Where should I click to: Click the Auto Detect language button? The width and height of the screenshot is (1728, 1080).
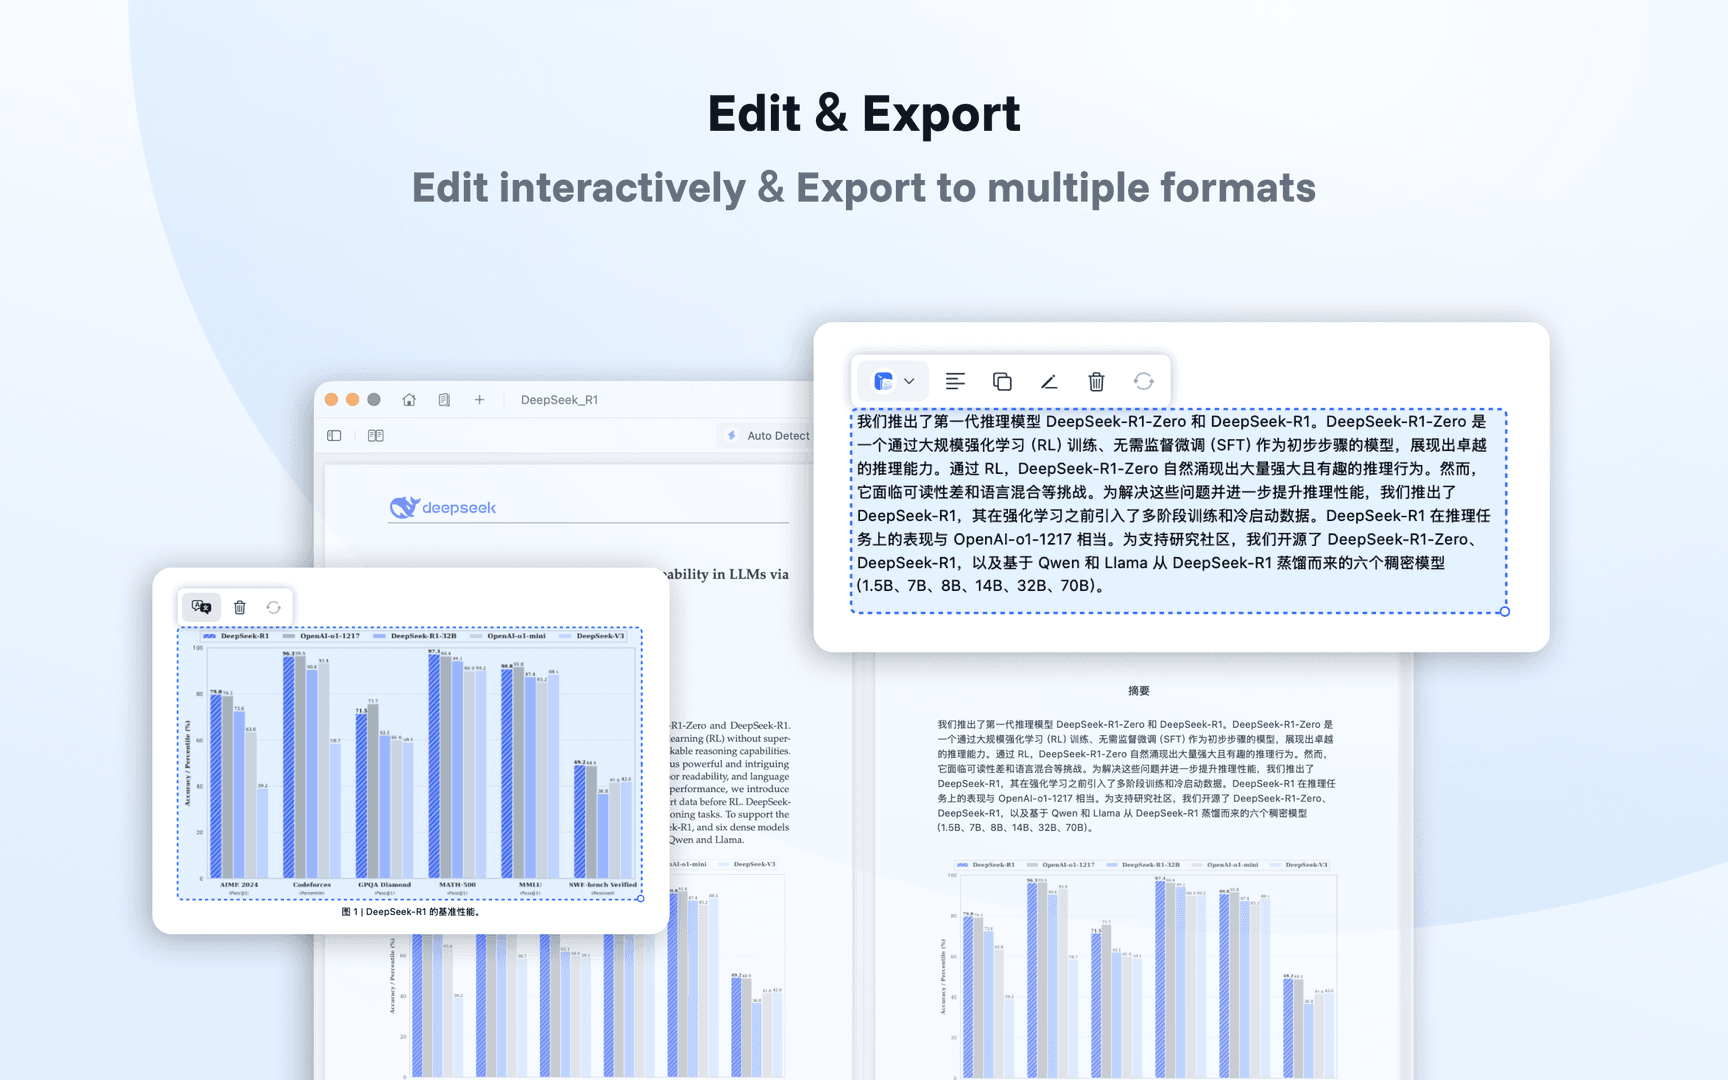[768, 436]
